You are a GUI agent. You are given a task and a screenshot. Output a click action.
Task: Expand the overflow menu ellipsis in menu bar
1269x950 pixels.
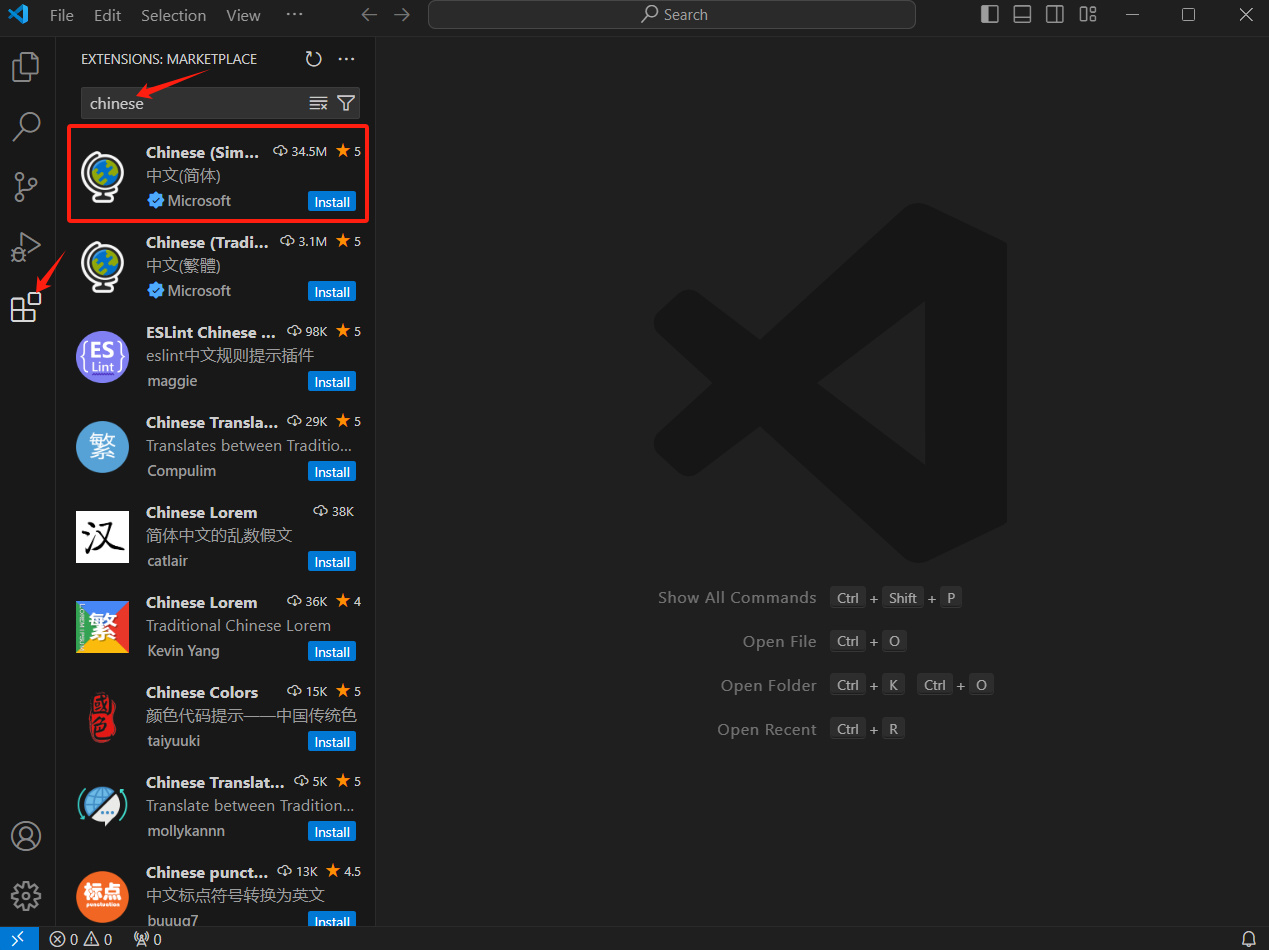[294, 15]
